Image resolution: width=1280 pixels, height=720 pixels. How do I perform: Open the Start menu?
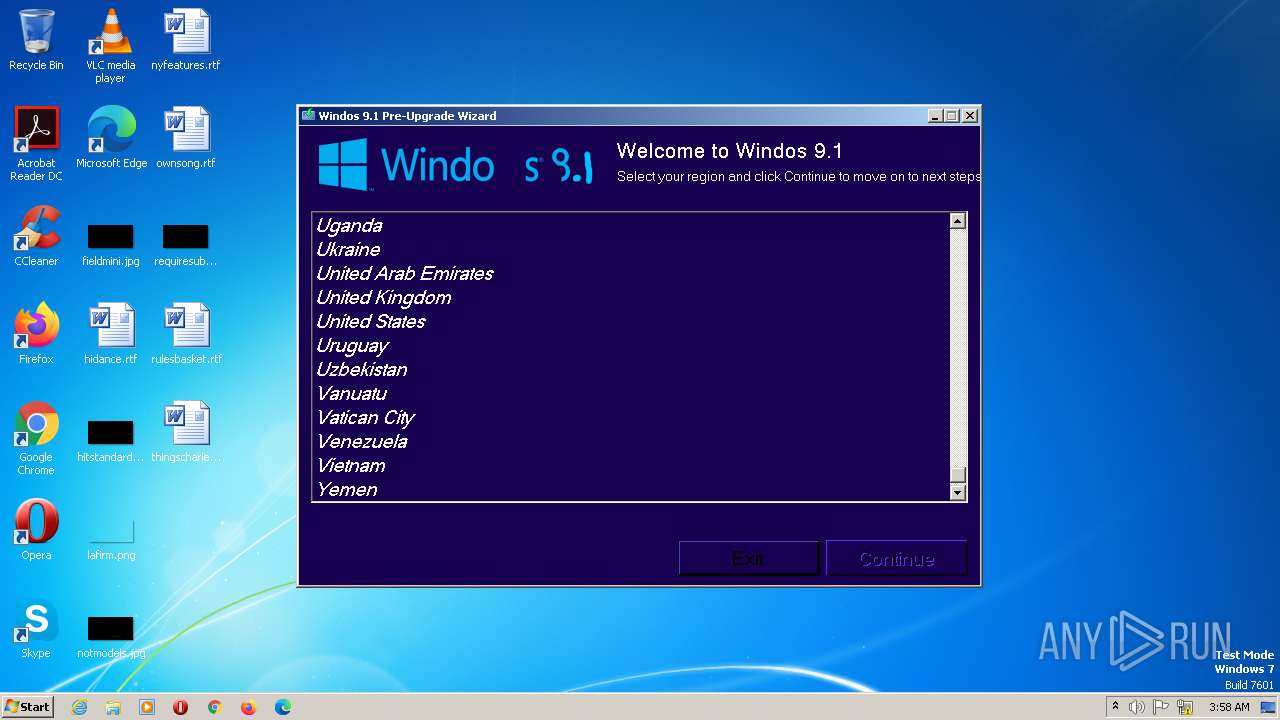pyautogui.click(x=28, y=707)
